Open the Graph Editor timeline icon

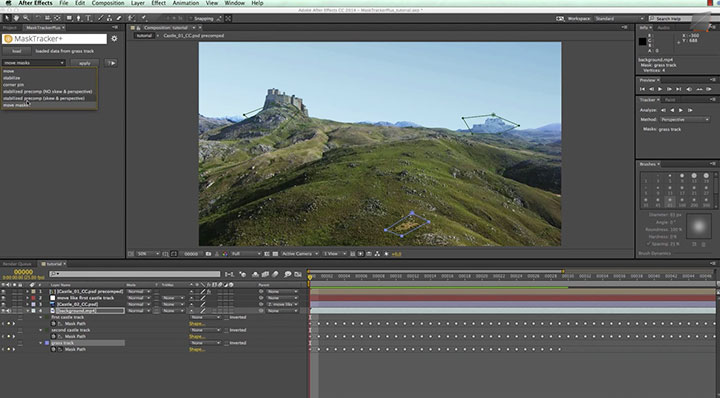[298, 274]
